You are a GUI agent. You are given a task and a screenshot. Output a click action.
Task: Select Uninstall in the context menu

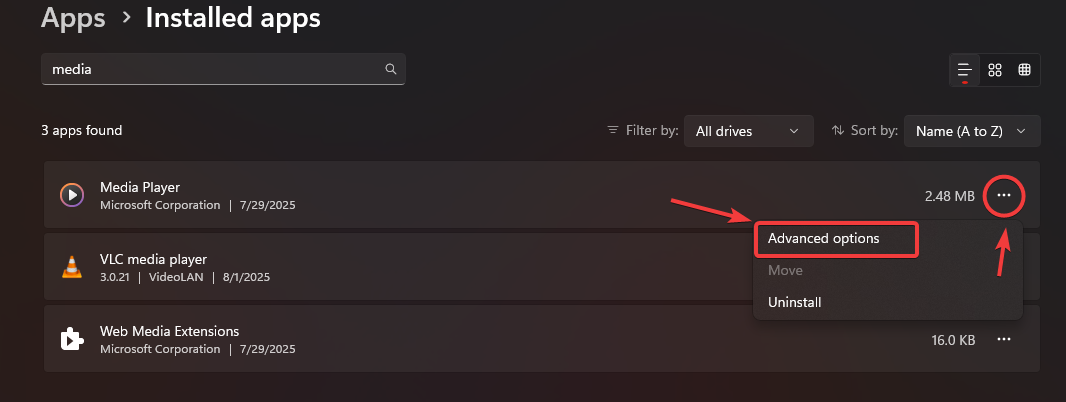pos(795,301)
